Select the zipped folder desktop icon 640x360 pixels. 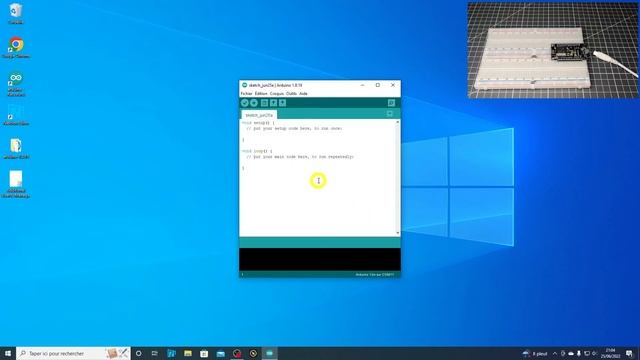click(x=16, y=149)
